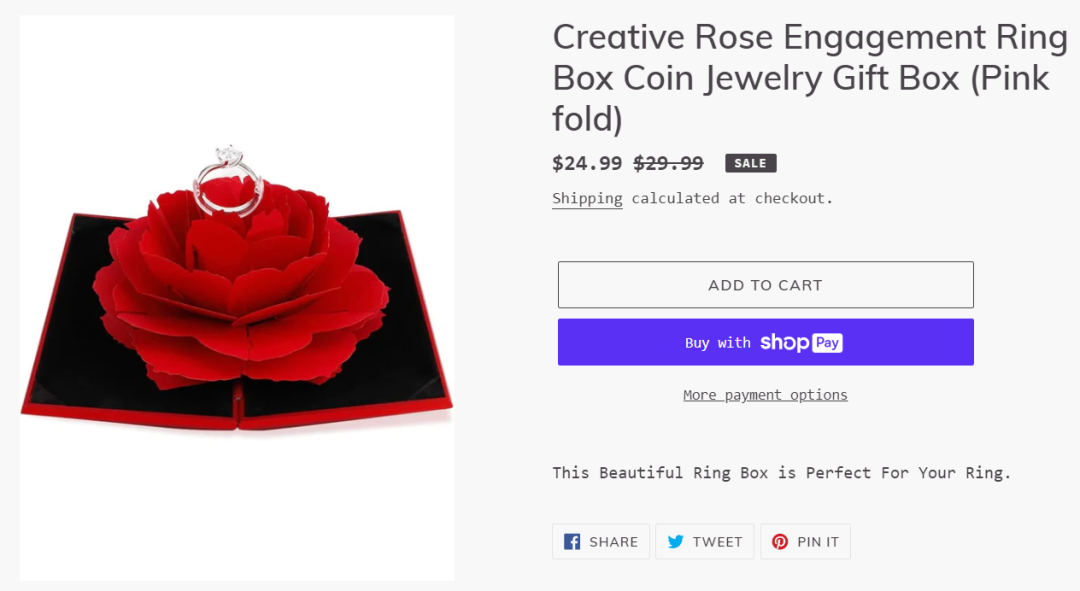This screenshot has width=1080, height=591.
Task: Click the Pinterest logo icon
Action: click(x=780, y=542)
